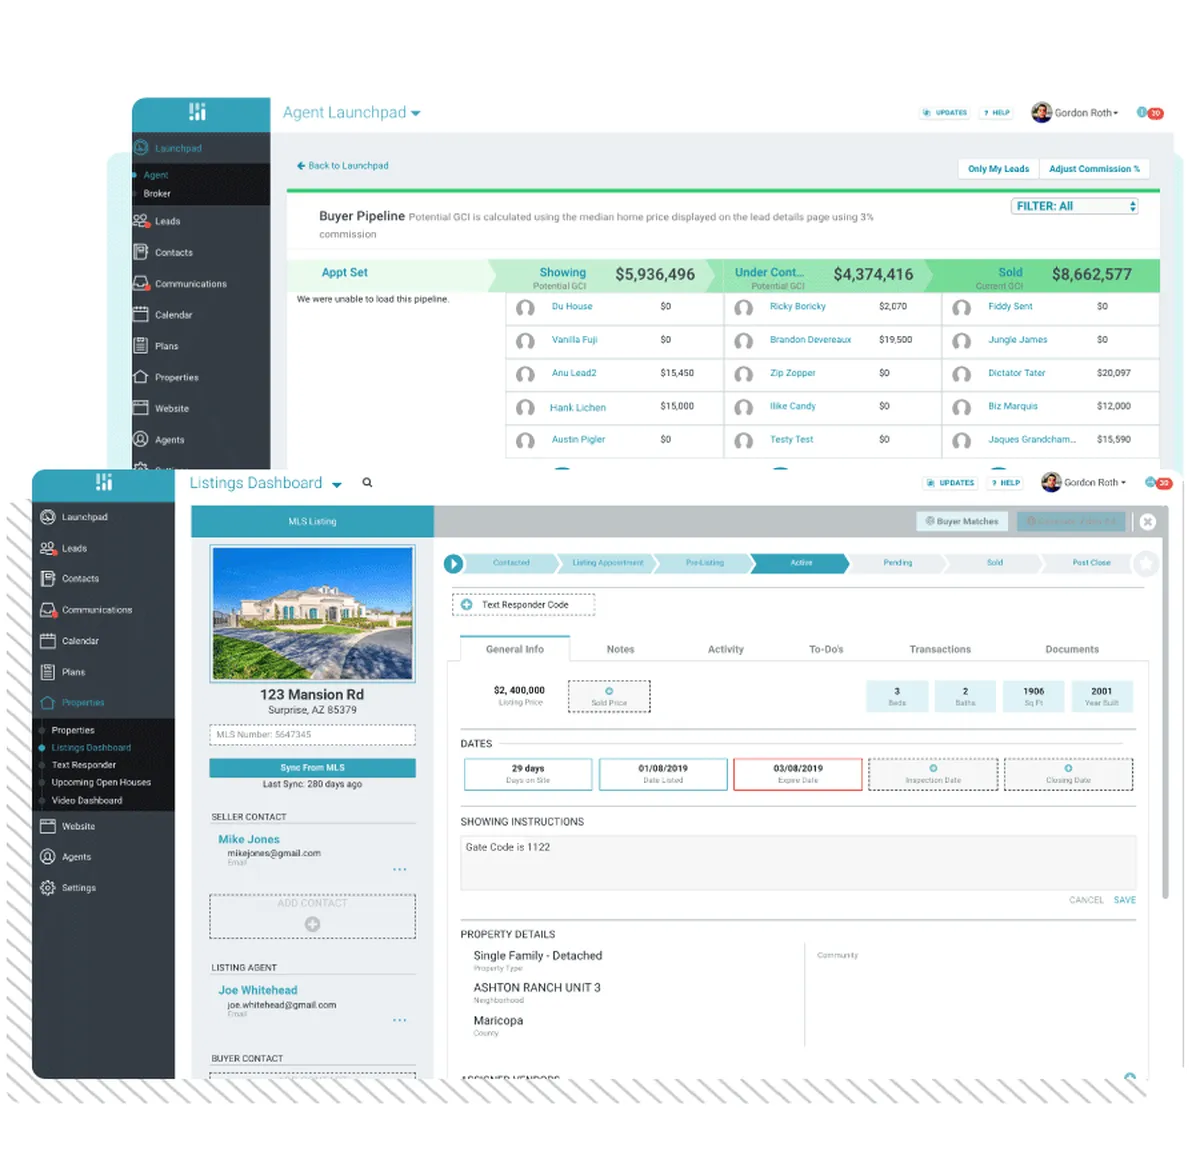1200x1175 pixels.
Task: Click plus icon in Add Contact box
Action: pos(312,924)
